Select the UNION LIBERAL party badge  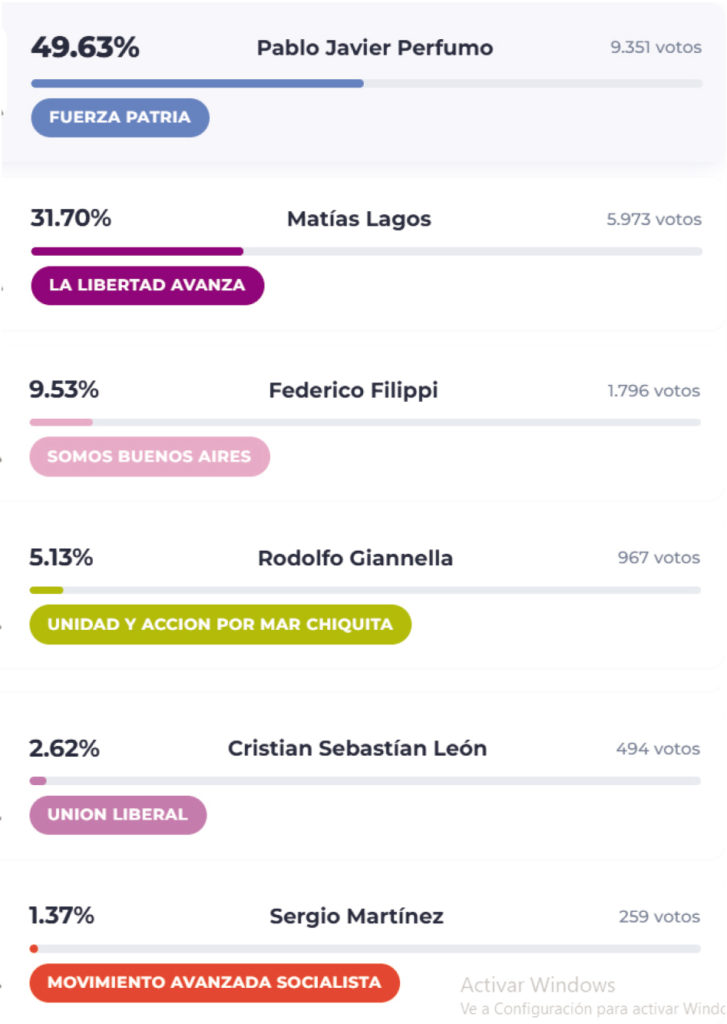click(118, 814)
